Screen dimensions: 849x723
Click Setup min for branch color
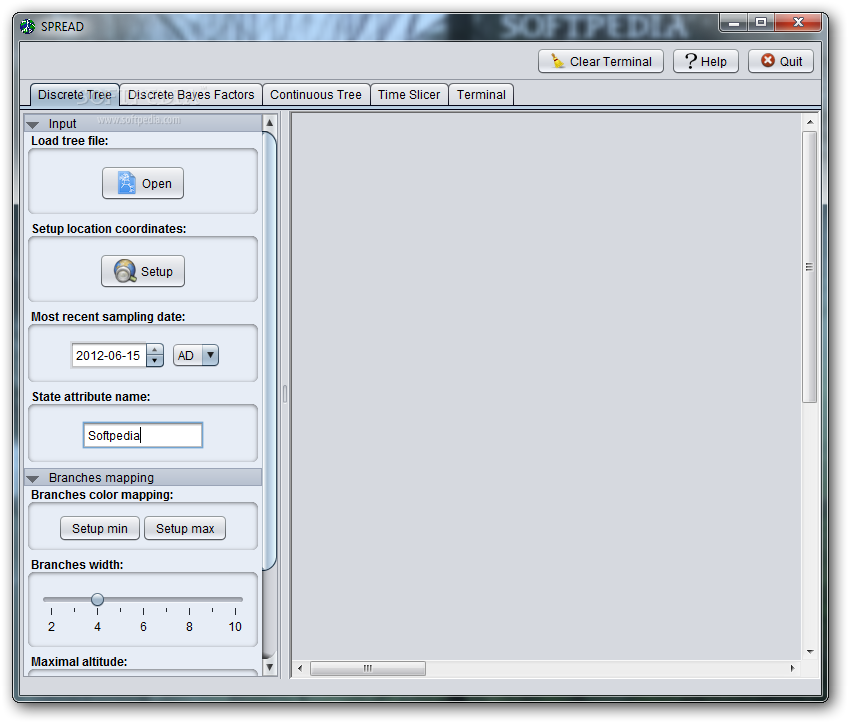point(100,529)
